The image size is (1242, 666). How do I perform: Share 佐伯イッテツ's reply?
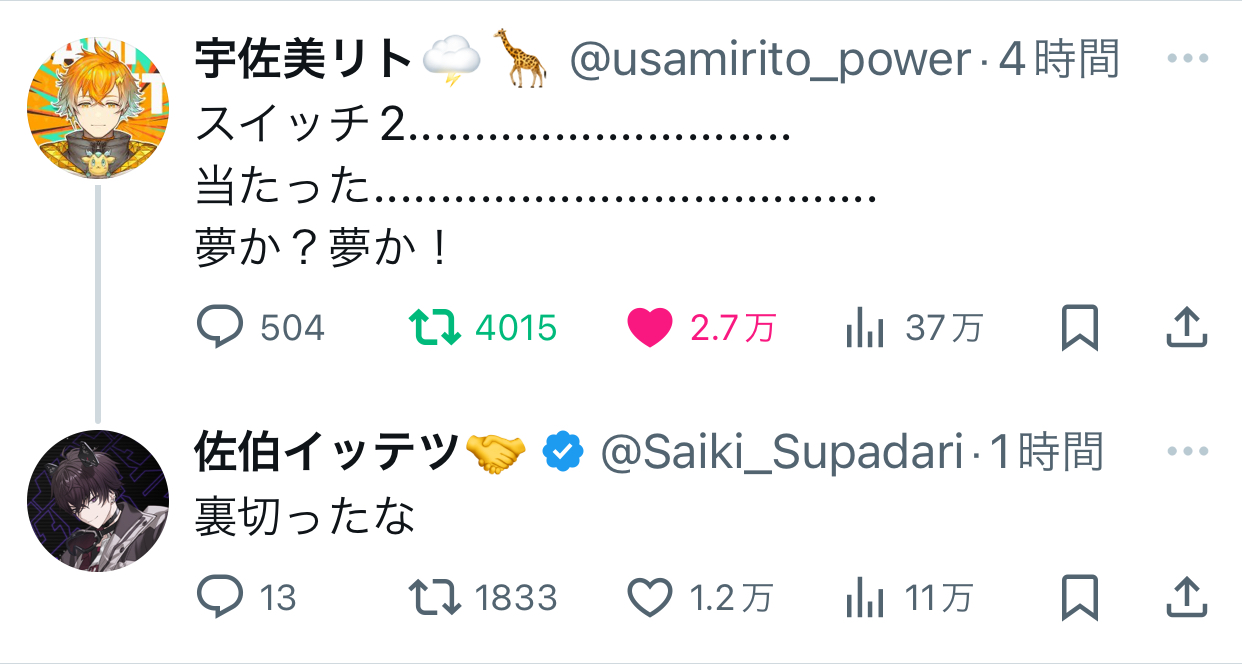click(1187, 597)
